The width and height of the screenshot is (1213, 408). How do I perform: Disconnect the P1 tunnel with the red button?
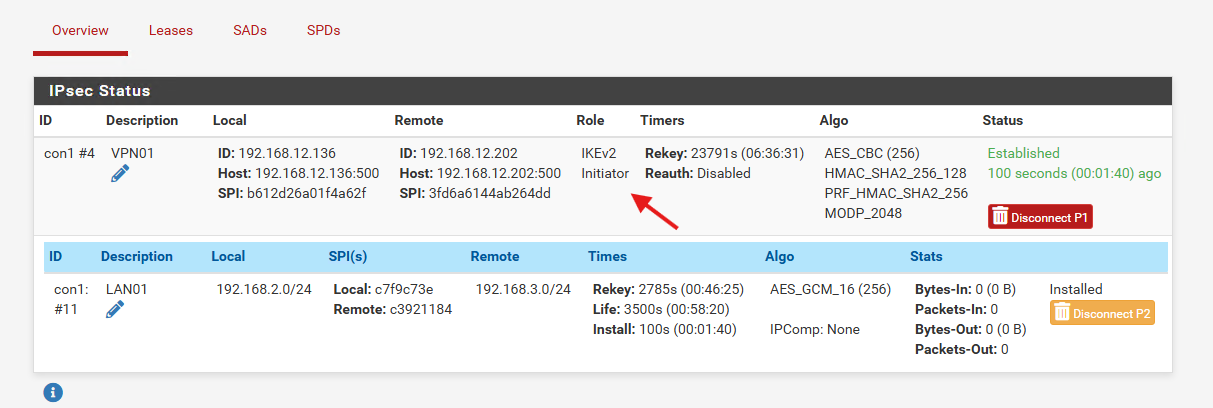[1040, 216]
